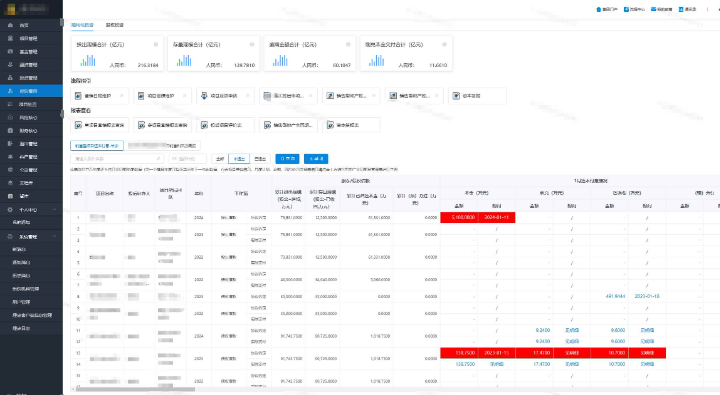Open third upper shortcut tile with download-arrow icon
The height and width of the screenshot is (395, 720).
click(225, 96)
